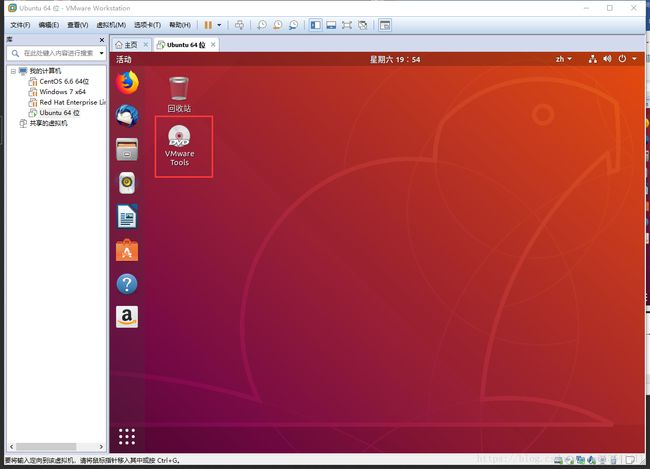
Task: Launch Thunderbird mail from the dock
Action: (127, 116)
